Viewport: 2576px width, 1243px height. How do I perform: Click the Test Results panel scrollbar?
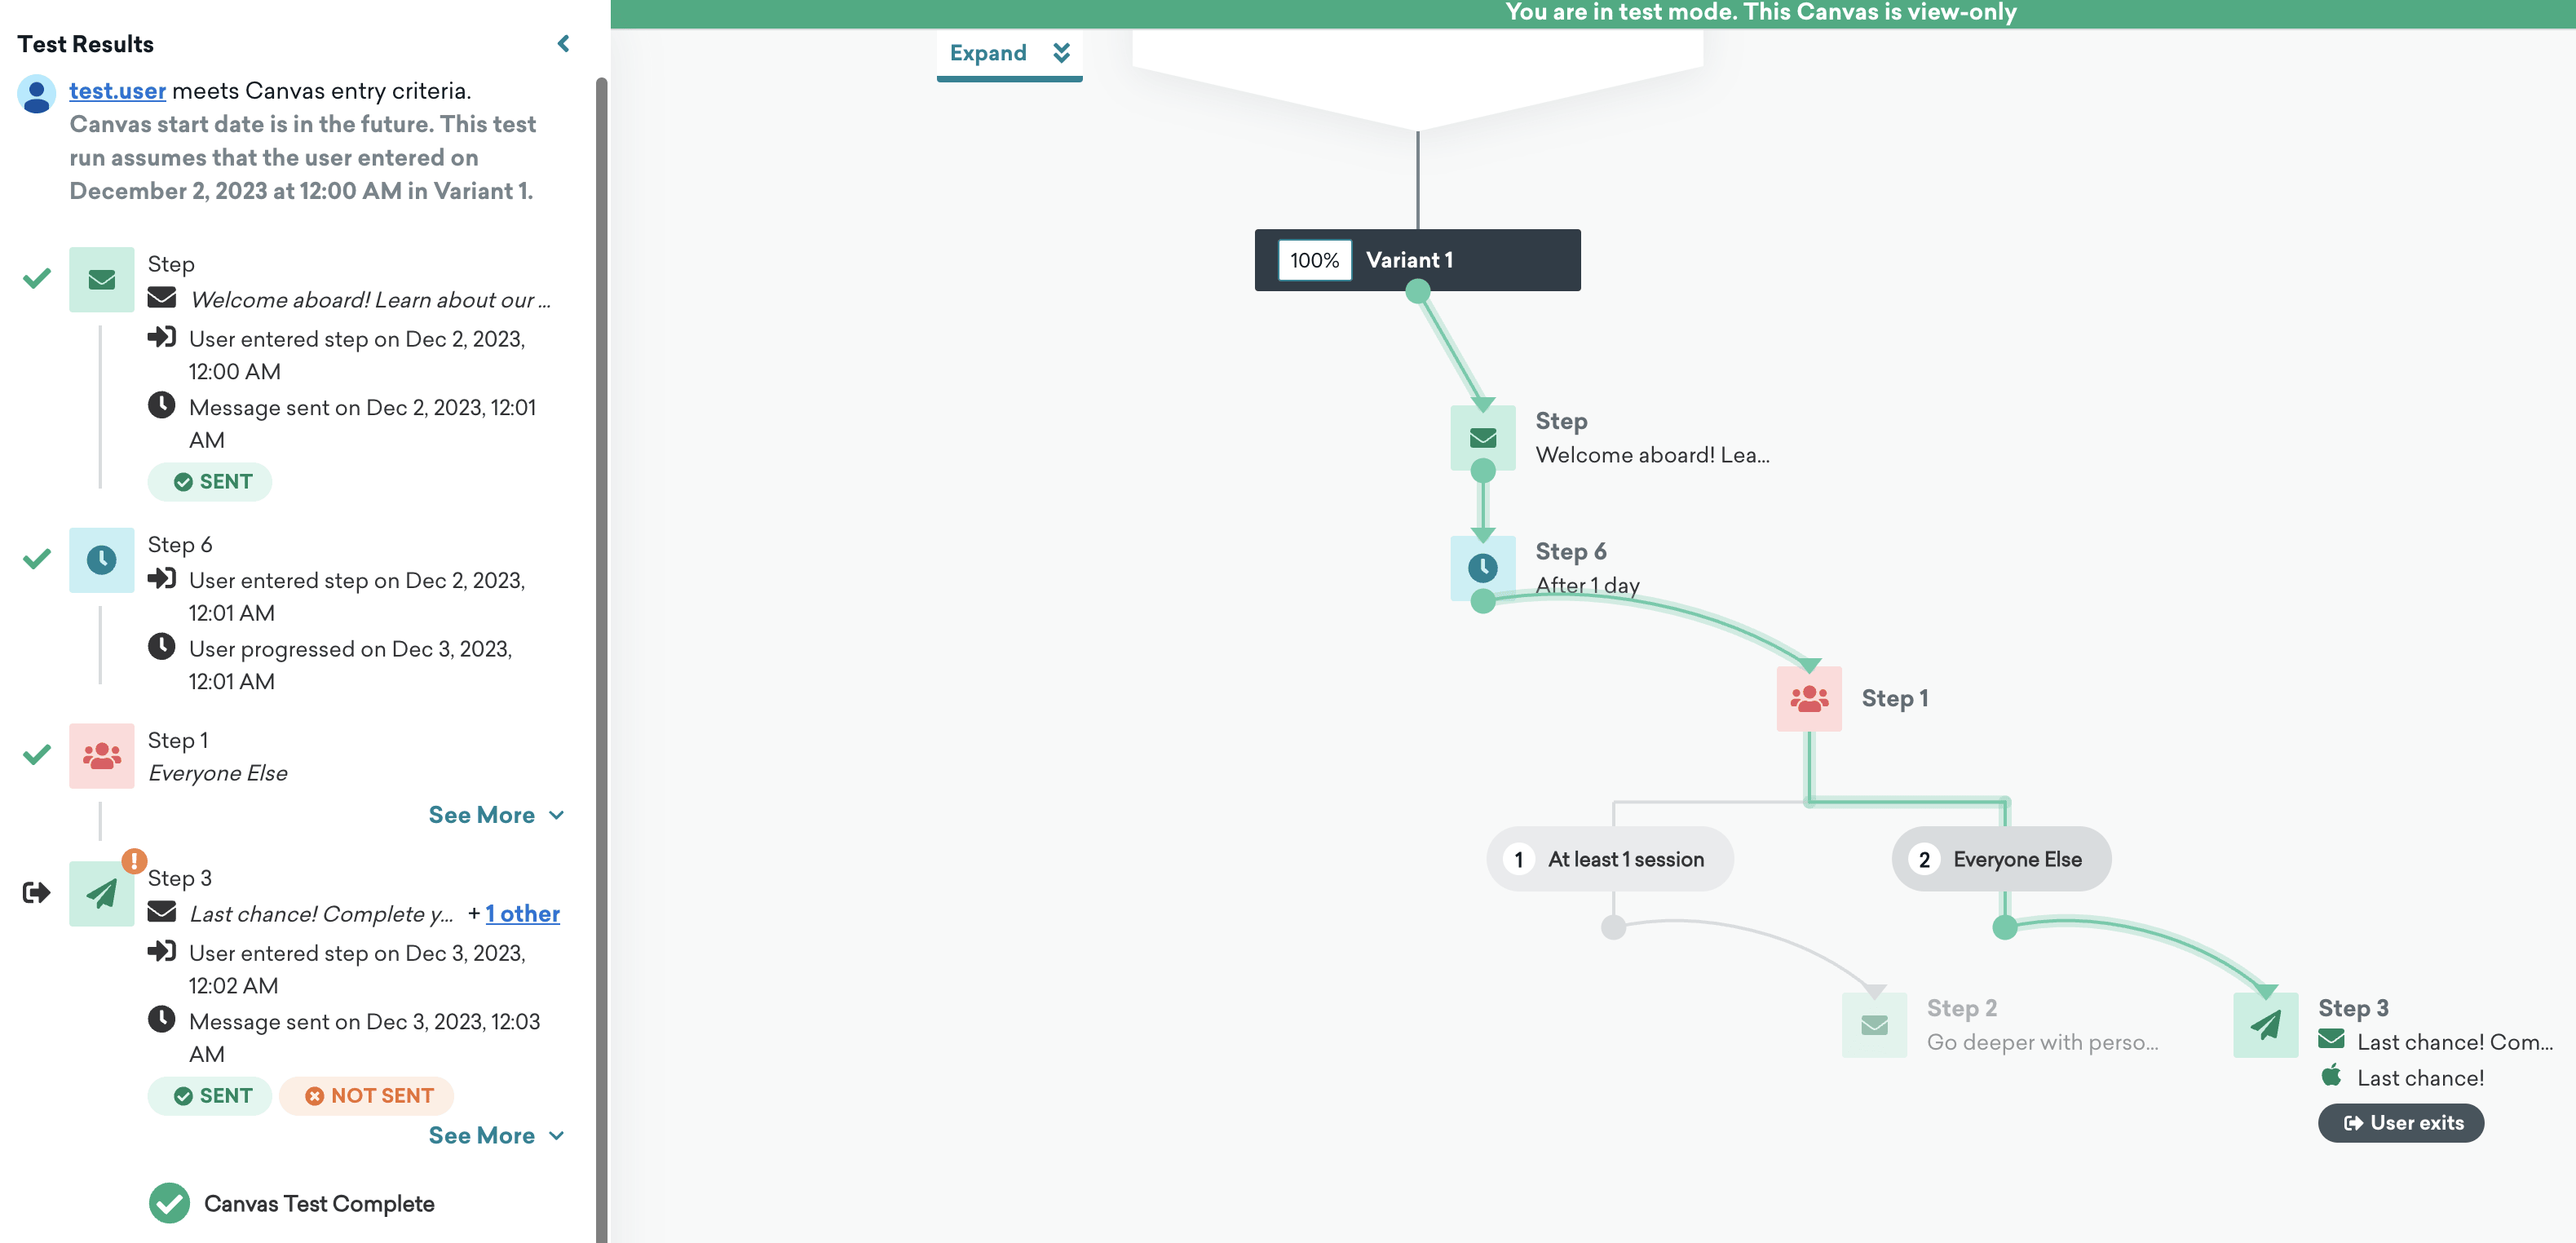pos(601,660)
